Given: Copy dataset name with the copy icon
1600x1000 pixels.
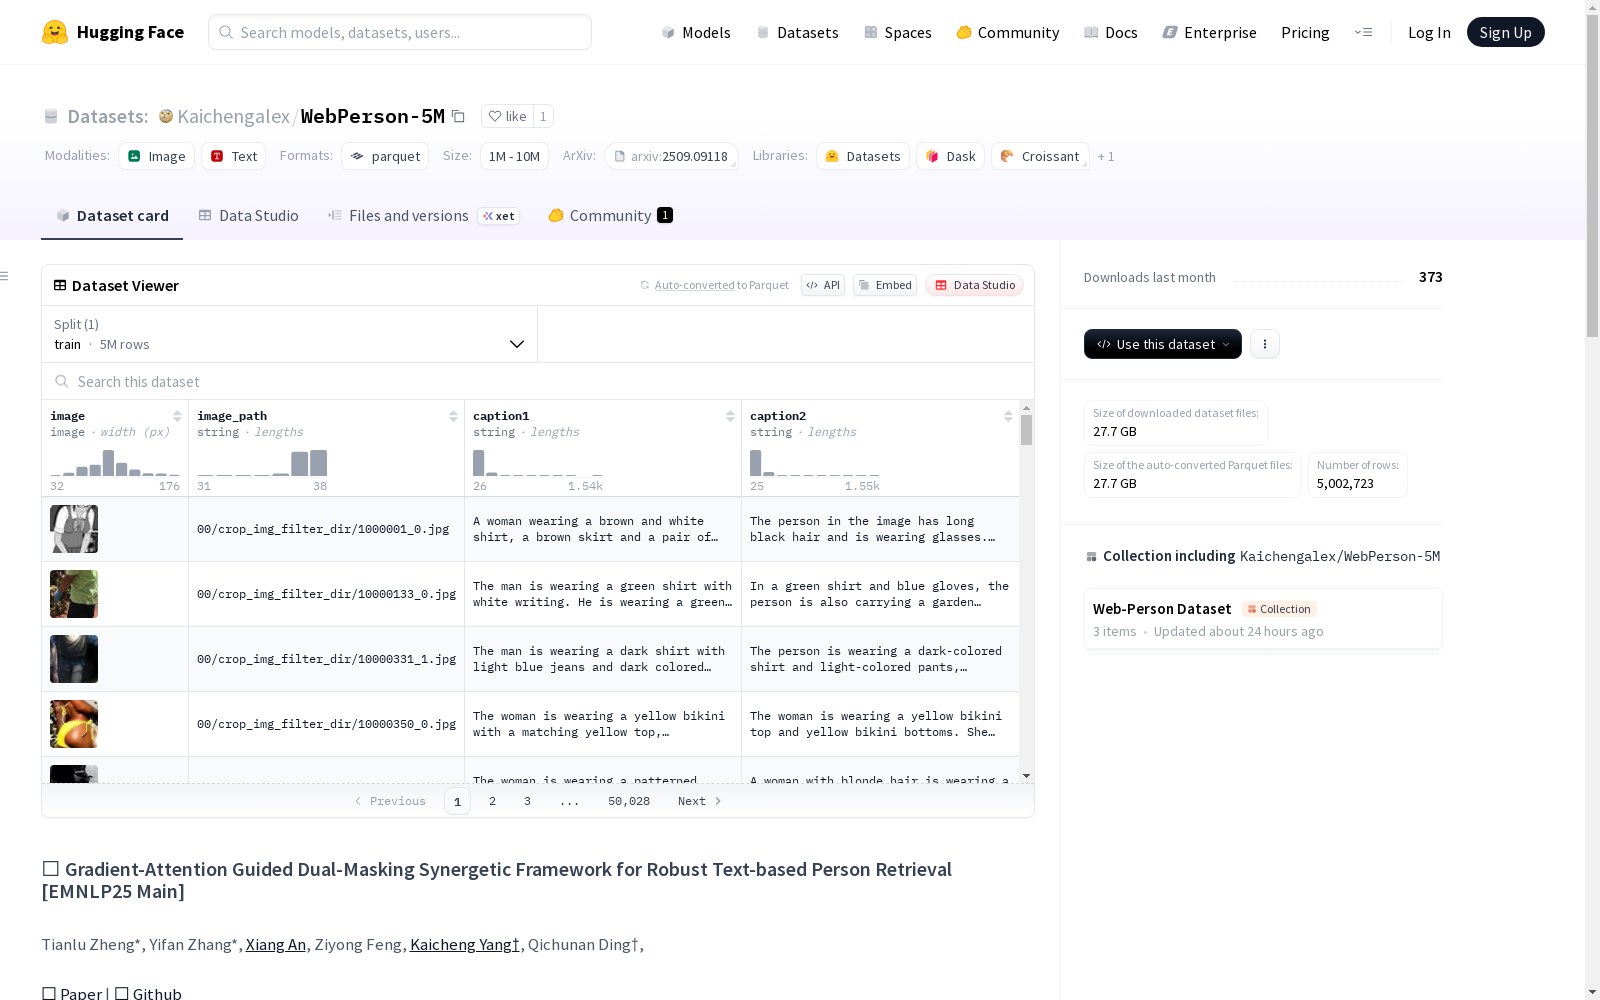Looking at the screenshot, I should (x=458, y=116).
